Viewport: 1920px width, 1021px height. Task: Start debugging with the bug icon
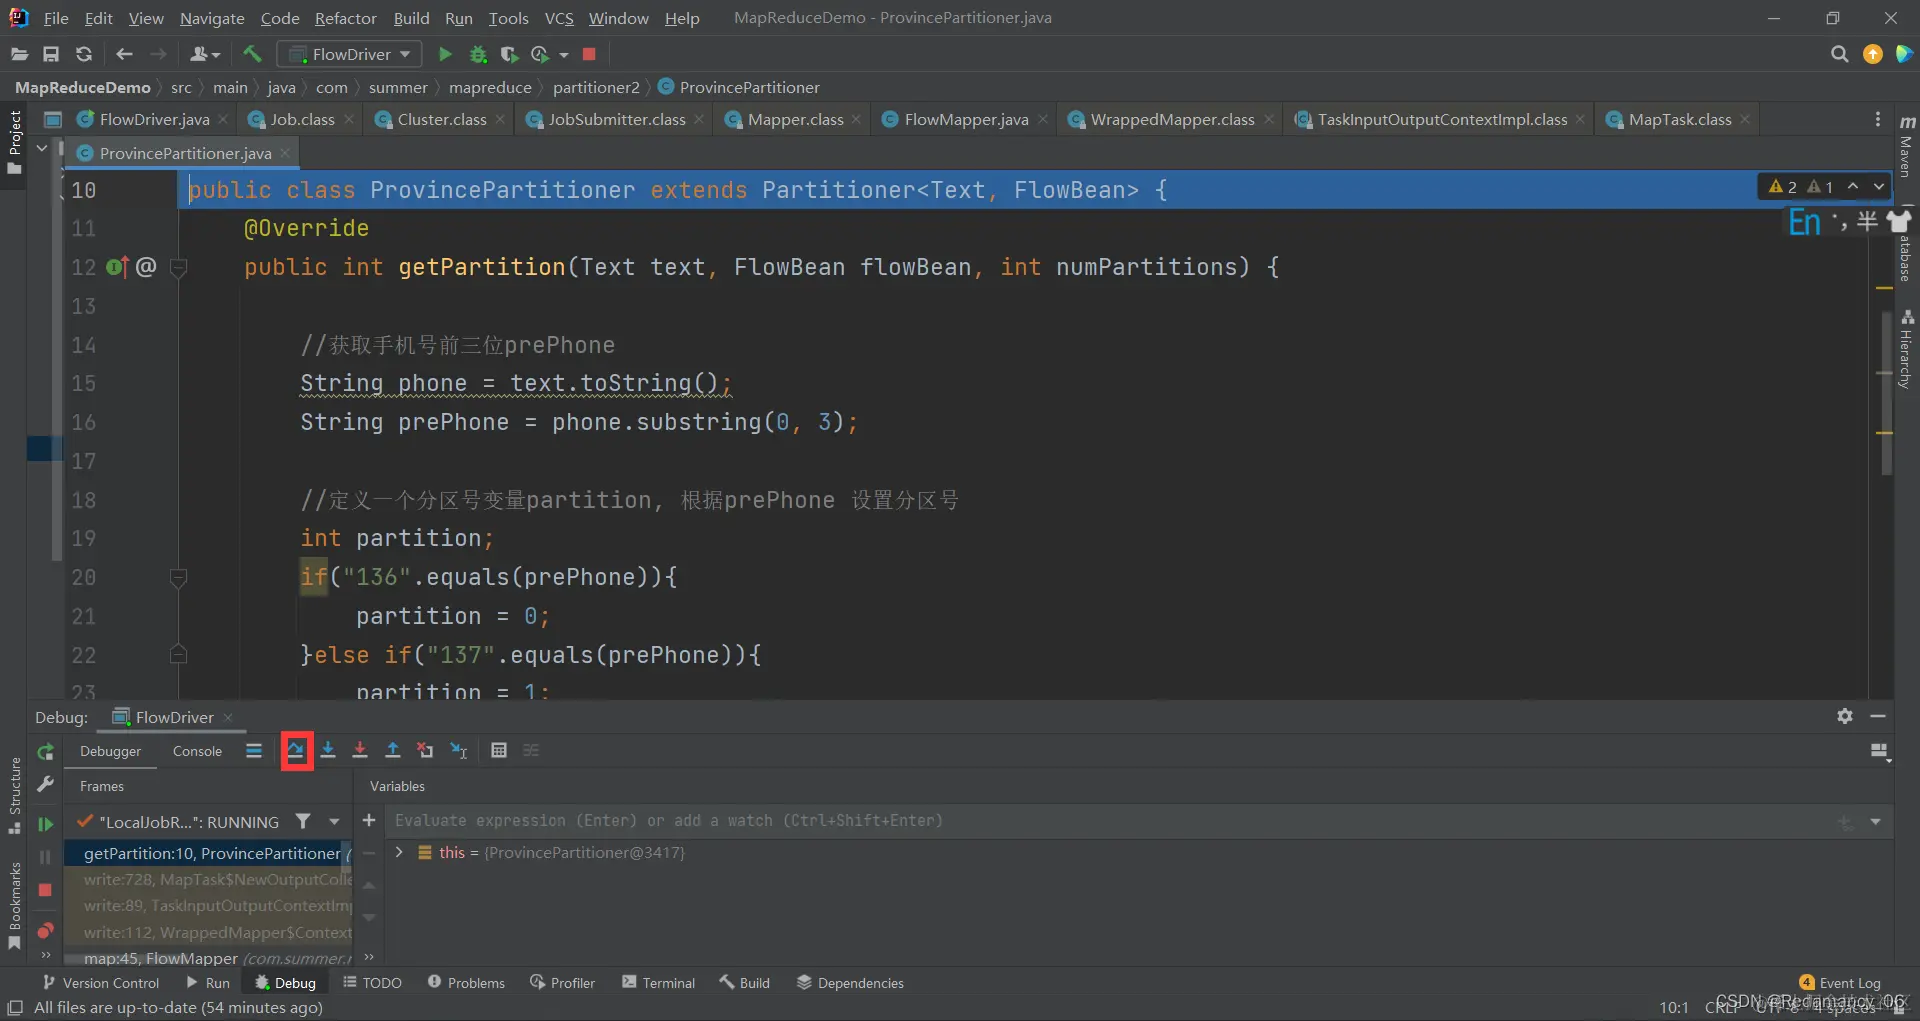[x=478, y=54]
